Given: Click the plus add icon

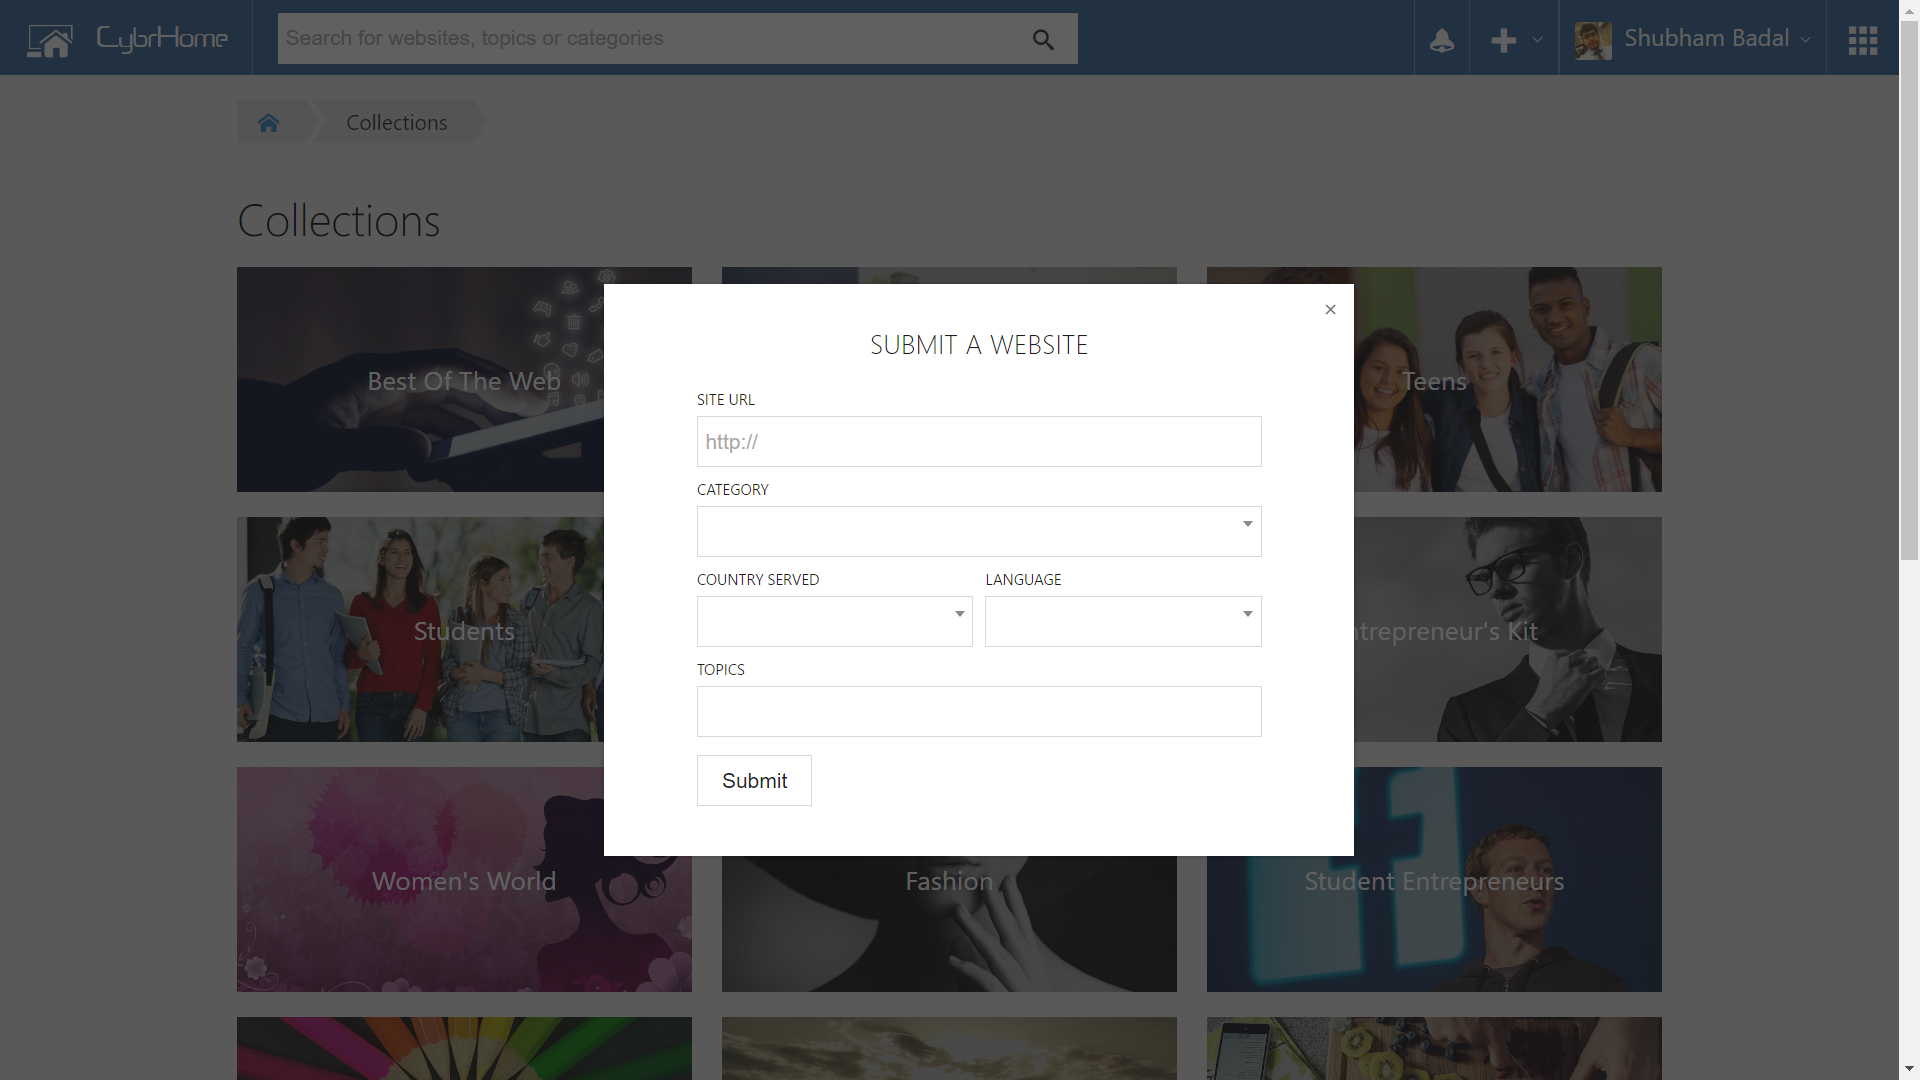Looking at the screenshot, I should pyautogui.click(x=1503, y=40).
